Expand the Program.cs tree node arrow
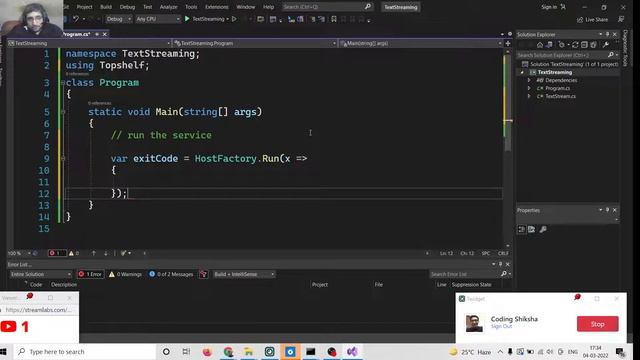Screen dimensions: 640x360 click(x=529, y=88)
